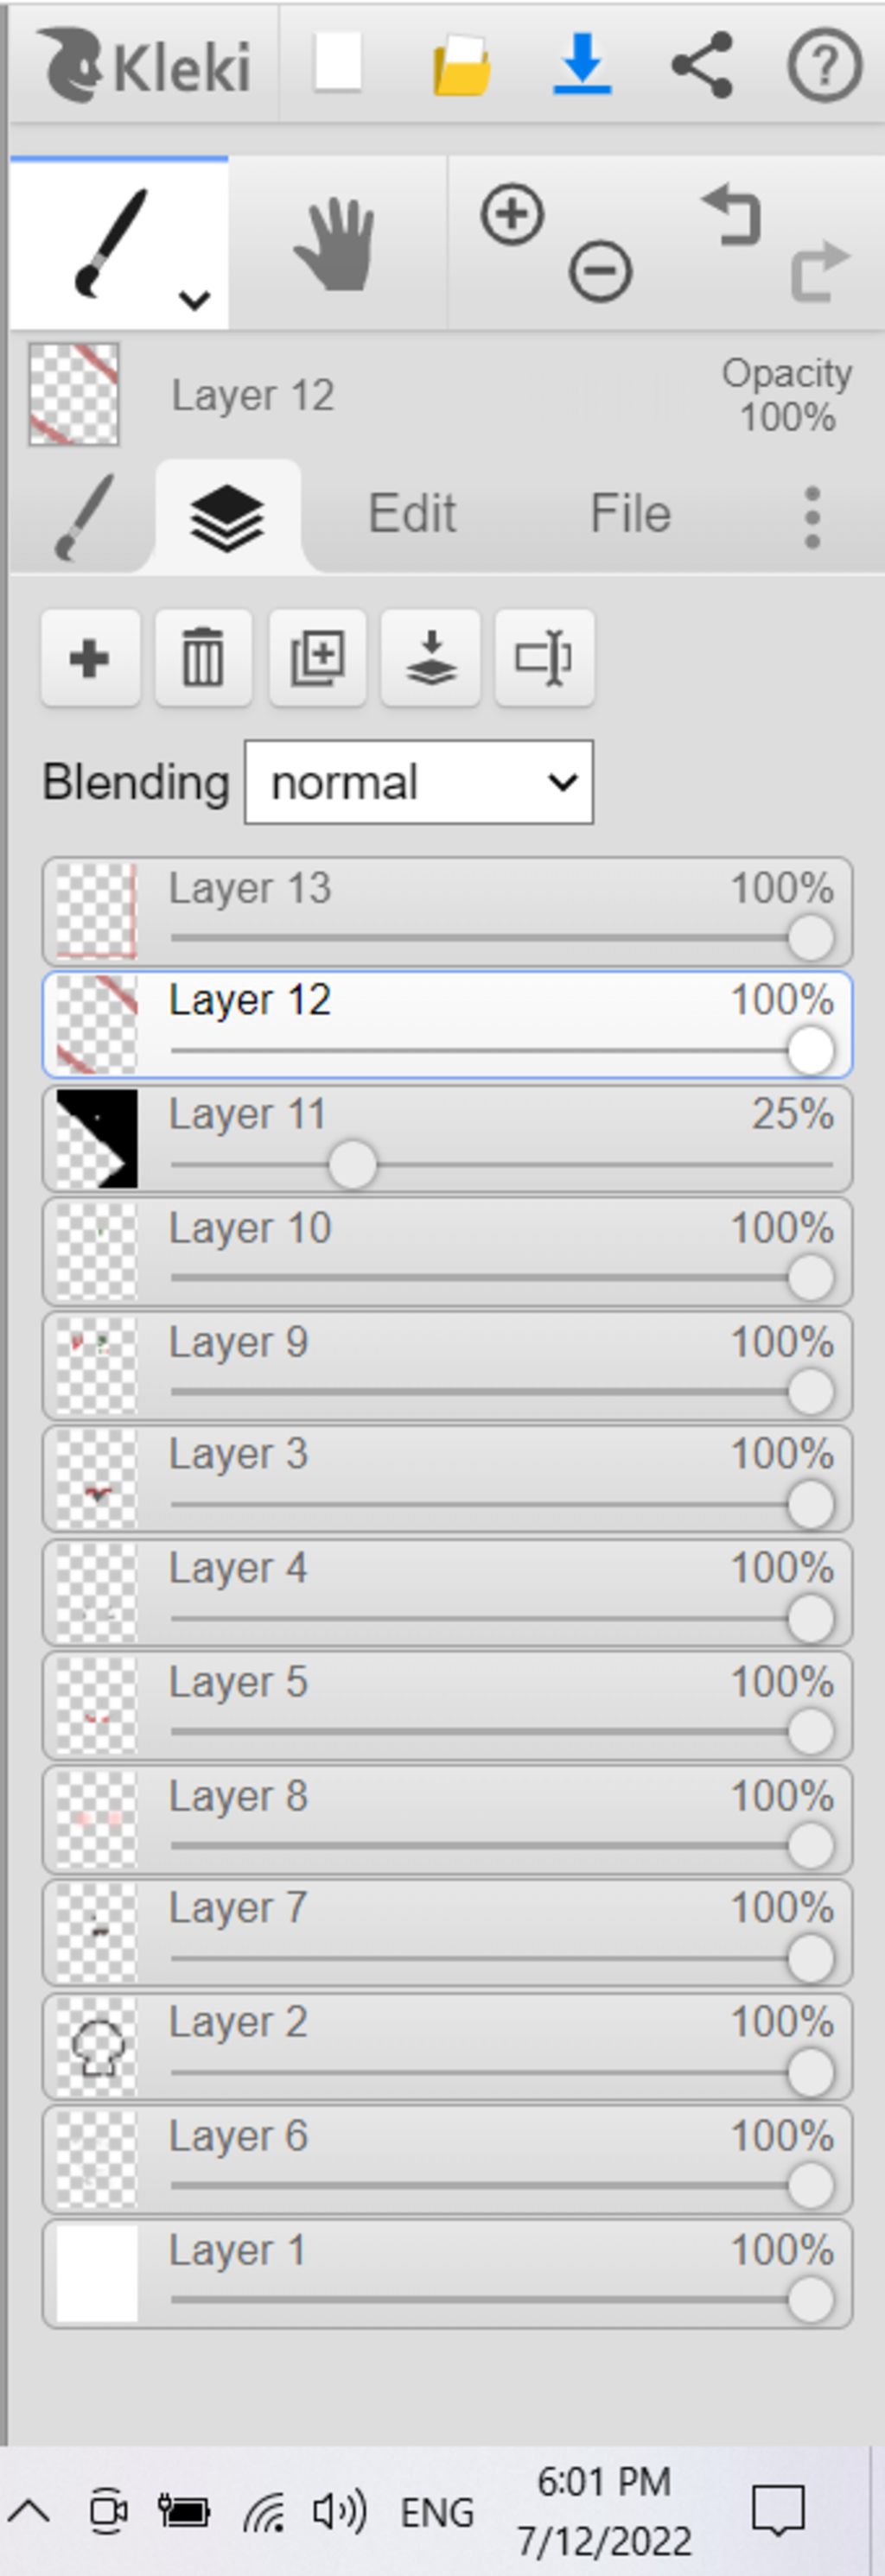Click the blue download/save image icon
The height and width of the screenshot is (2576, 885).
pyautogui.click(x=582, y=65)
